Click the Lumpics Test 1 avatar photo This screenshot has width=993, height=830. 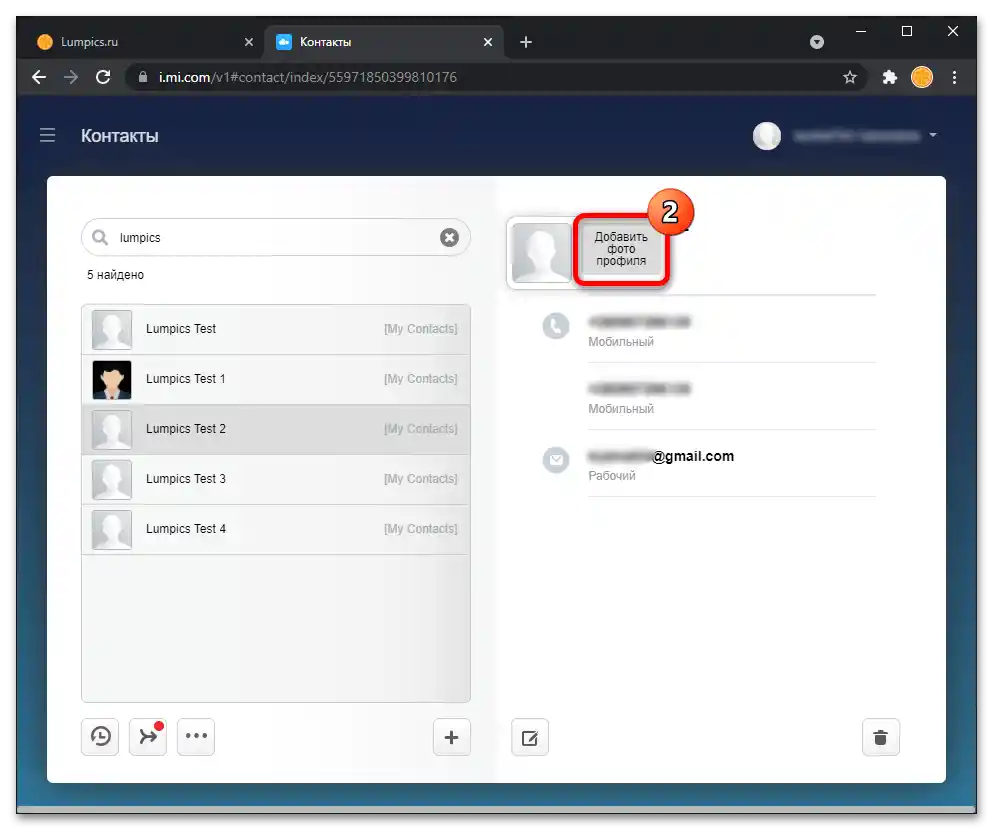[112, 379]
